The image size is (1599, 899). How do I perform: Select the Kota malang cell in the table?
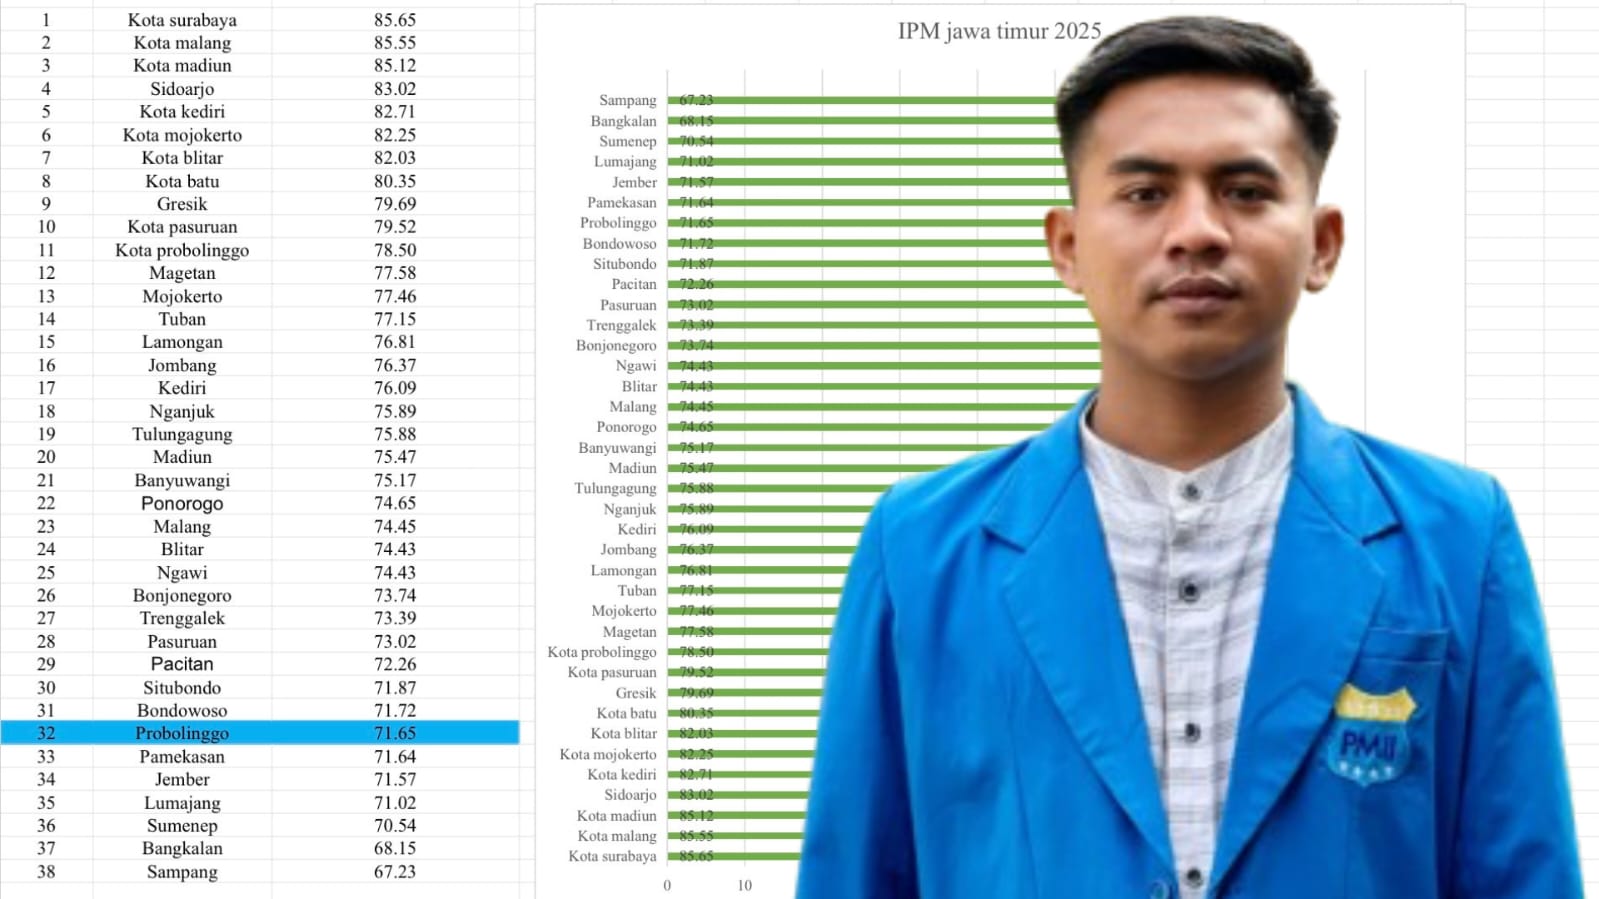(182, 43)
